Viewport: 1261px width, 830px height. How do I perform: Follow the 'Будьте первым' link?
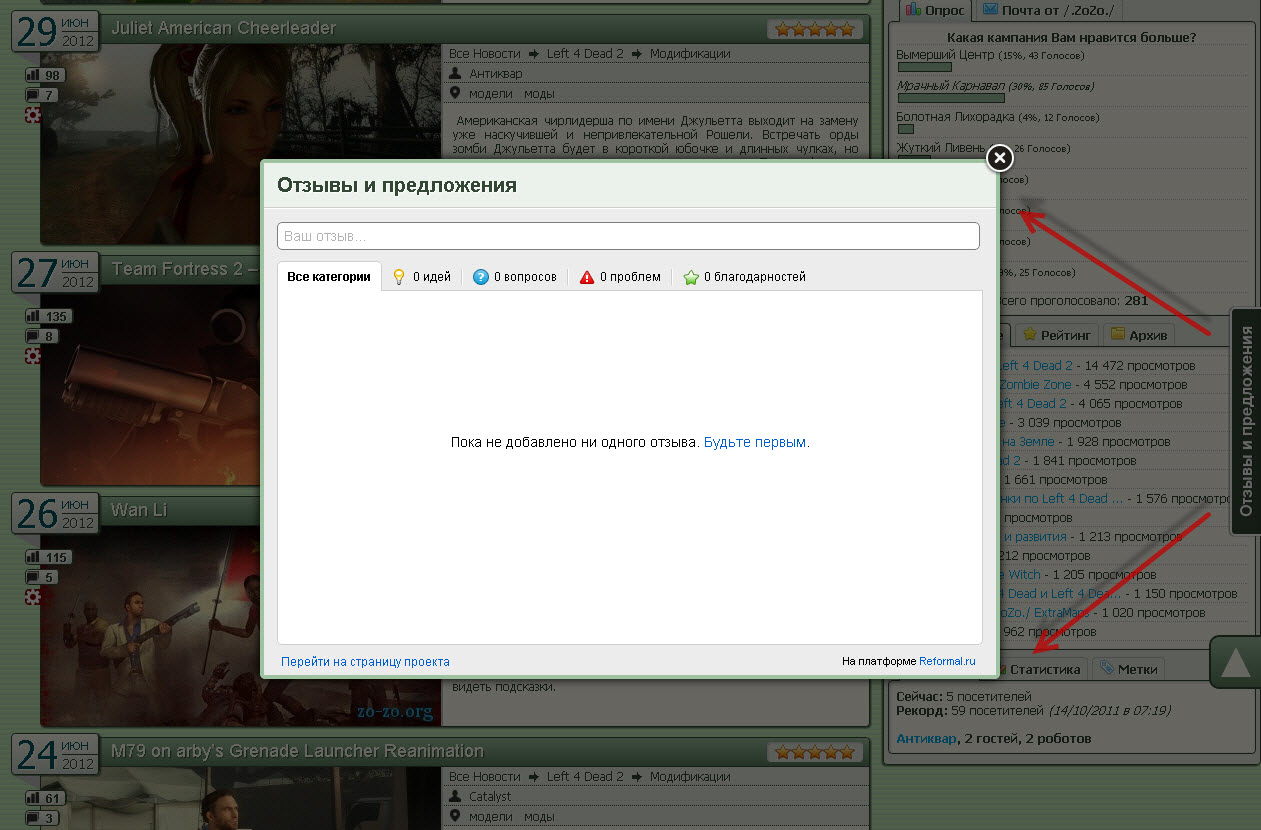(756, 442)
